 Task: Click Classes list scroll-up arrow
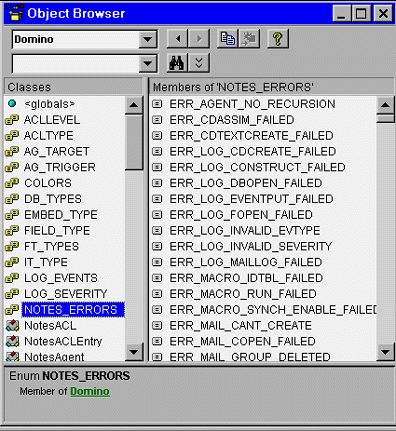click(134, 105)
